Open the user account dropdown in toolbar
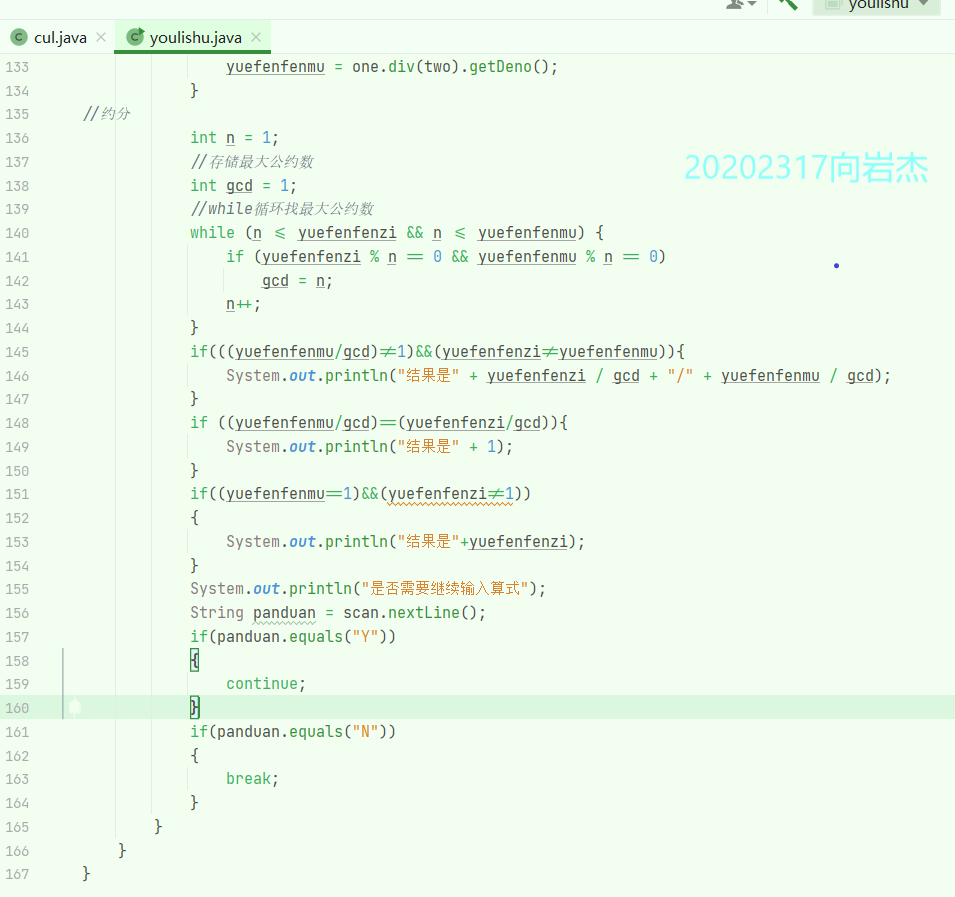955x897 pixels. pyautogui.click(x=741, y=4)
